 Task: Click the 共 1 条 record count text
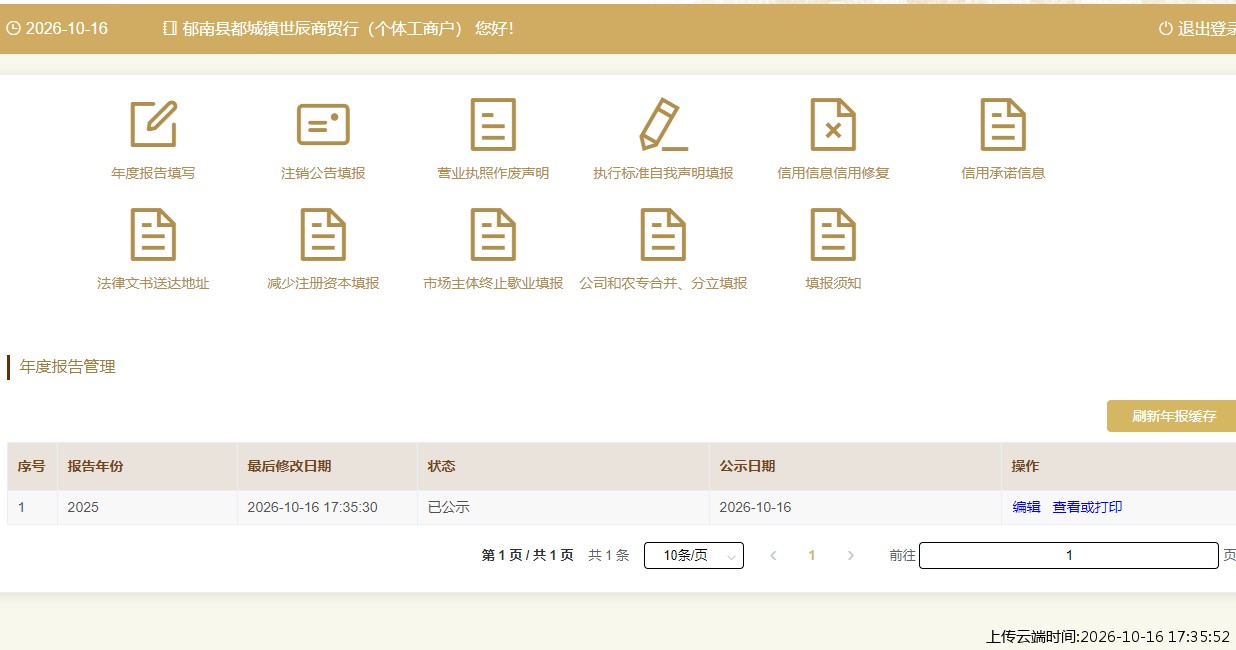click(x=609, y=556)
